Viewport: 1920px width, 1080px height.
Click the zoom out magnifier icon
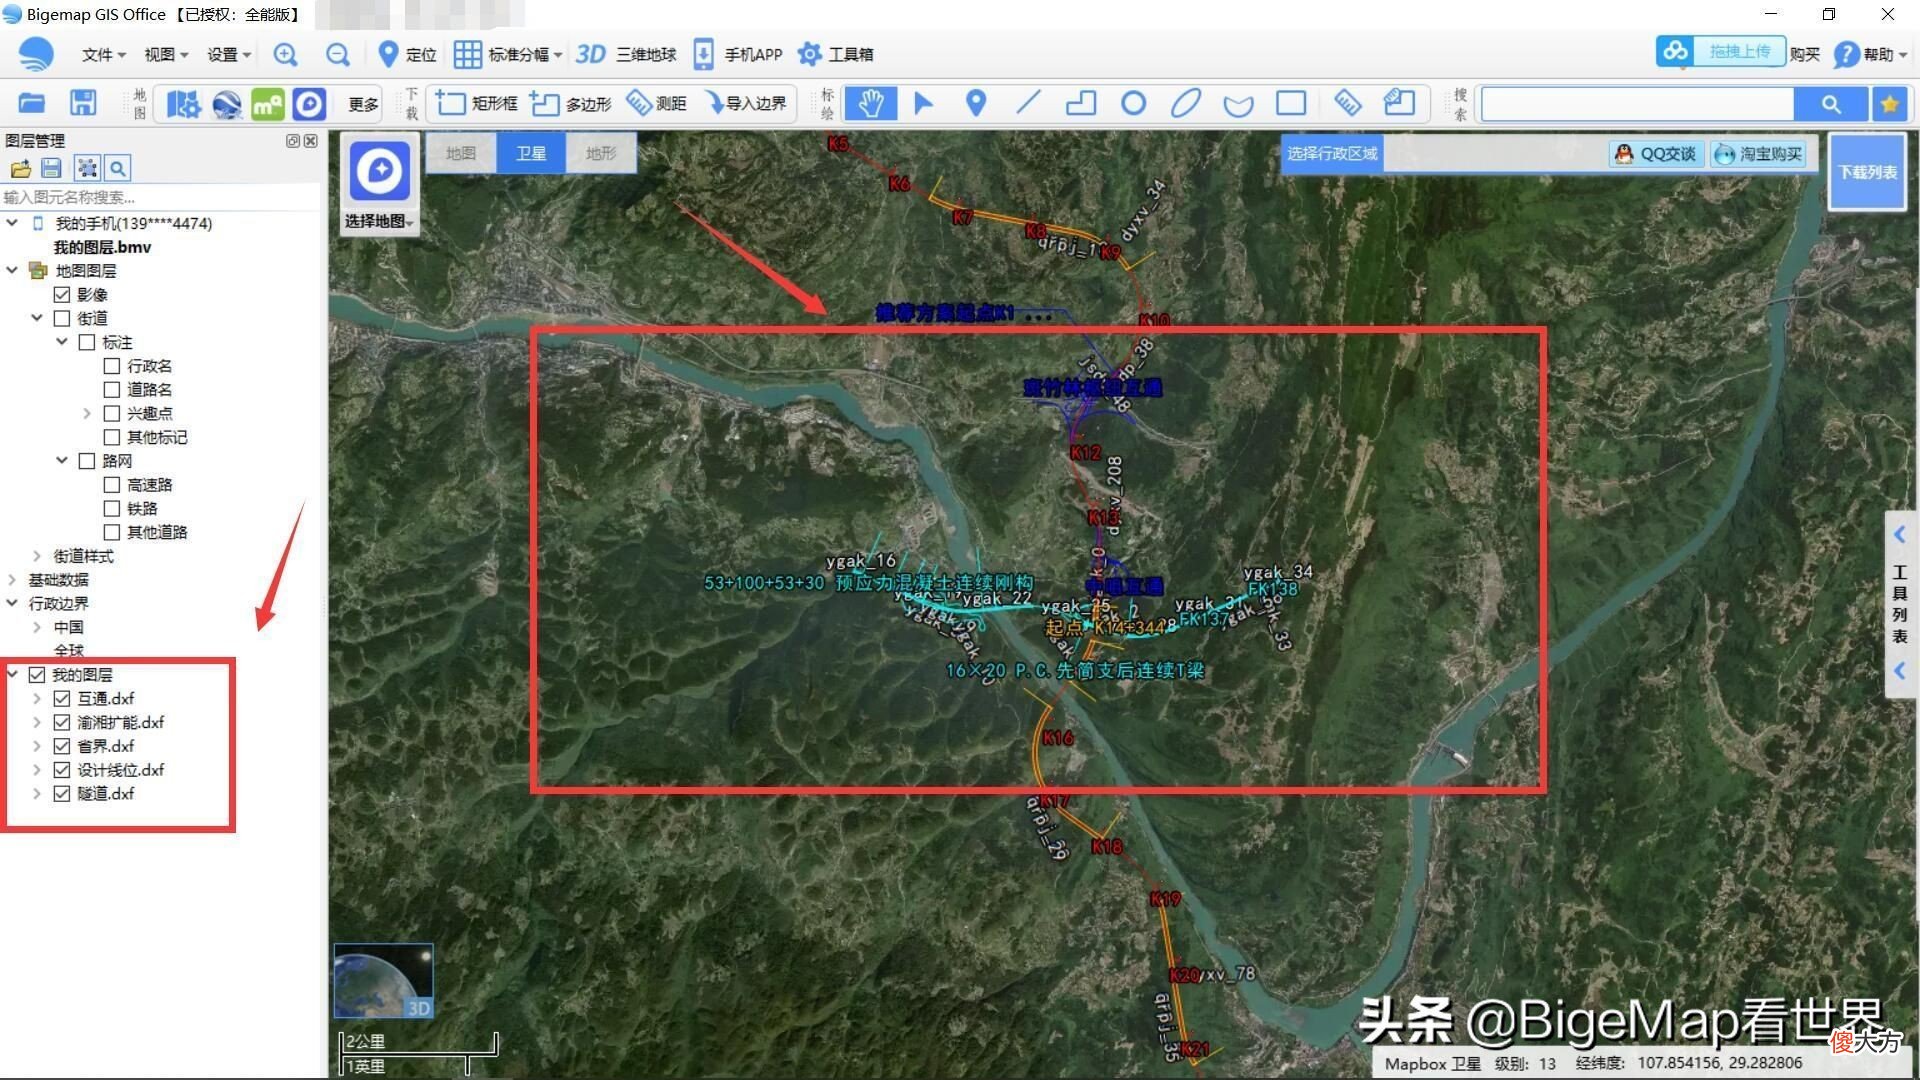(x=338, y=54)
